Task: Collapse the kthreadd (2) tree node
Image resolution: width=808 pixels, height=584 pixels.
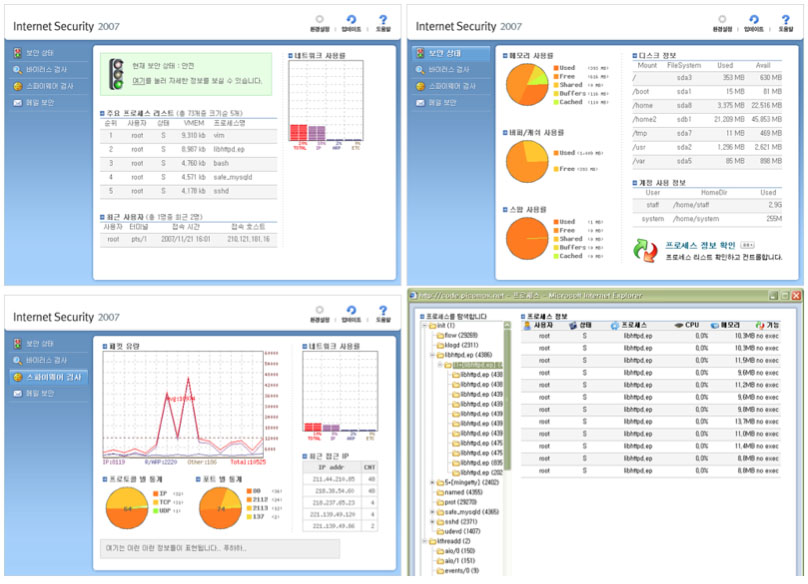Action: point(425,541)
